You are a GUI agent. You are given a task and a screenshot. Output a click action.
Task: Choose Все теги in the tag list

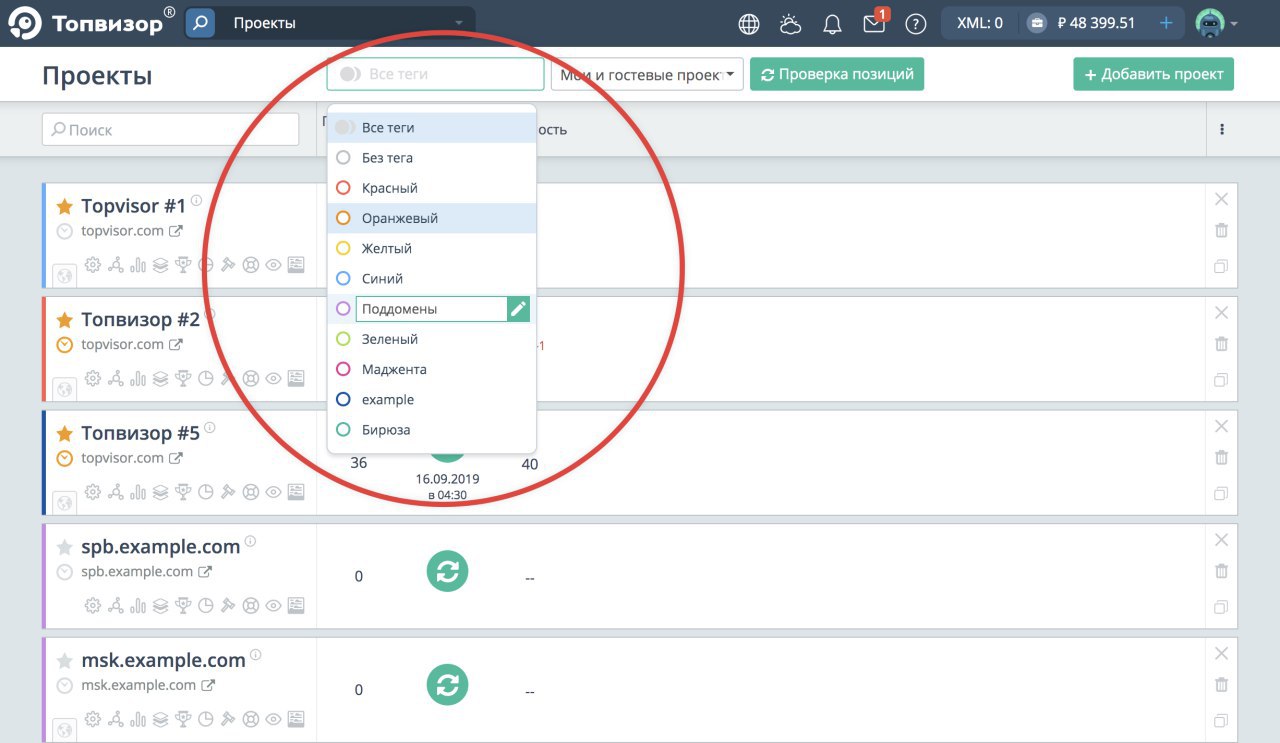coord(432,128)
